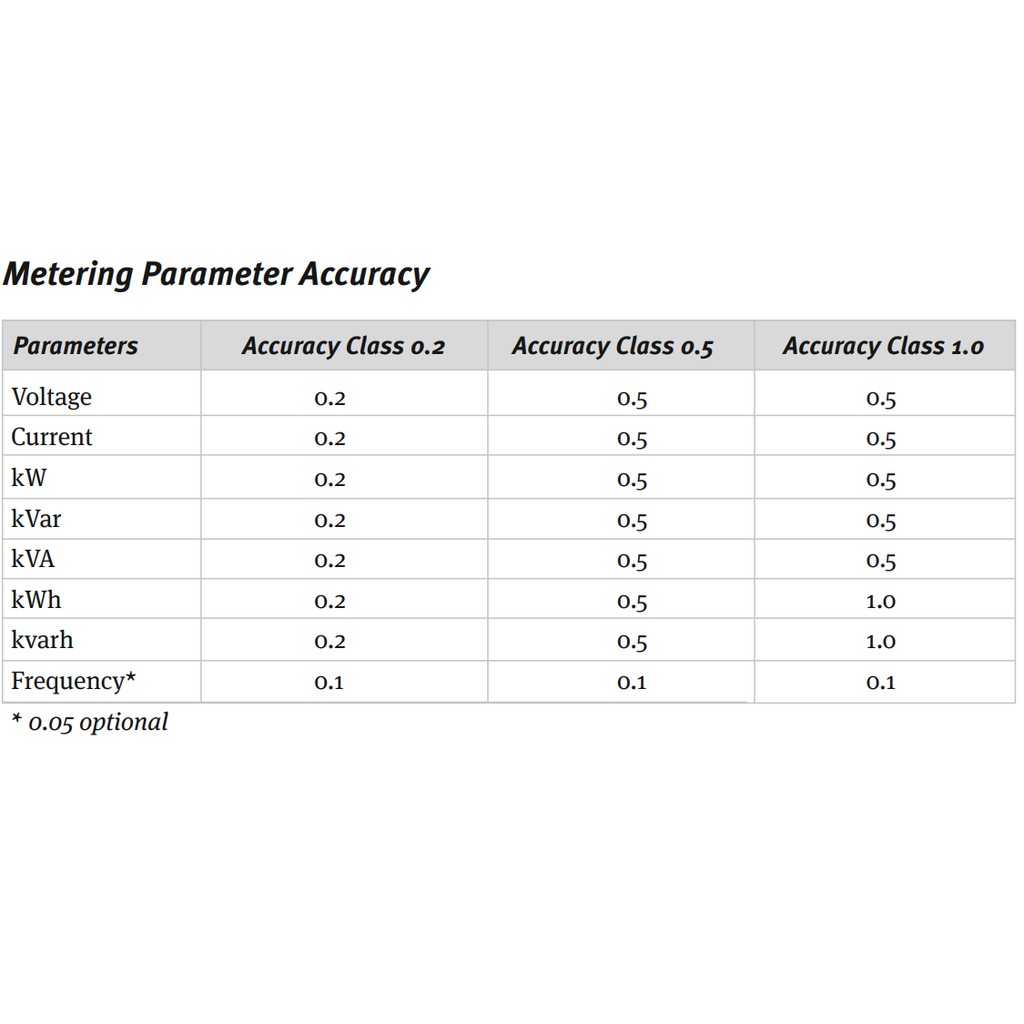The height and width of the screenshot is (1024, 1024).
Task: Click the Accuracy Class 0.2 header
Action: (x=344, y=346)
